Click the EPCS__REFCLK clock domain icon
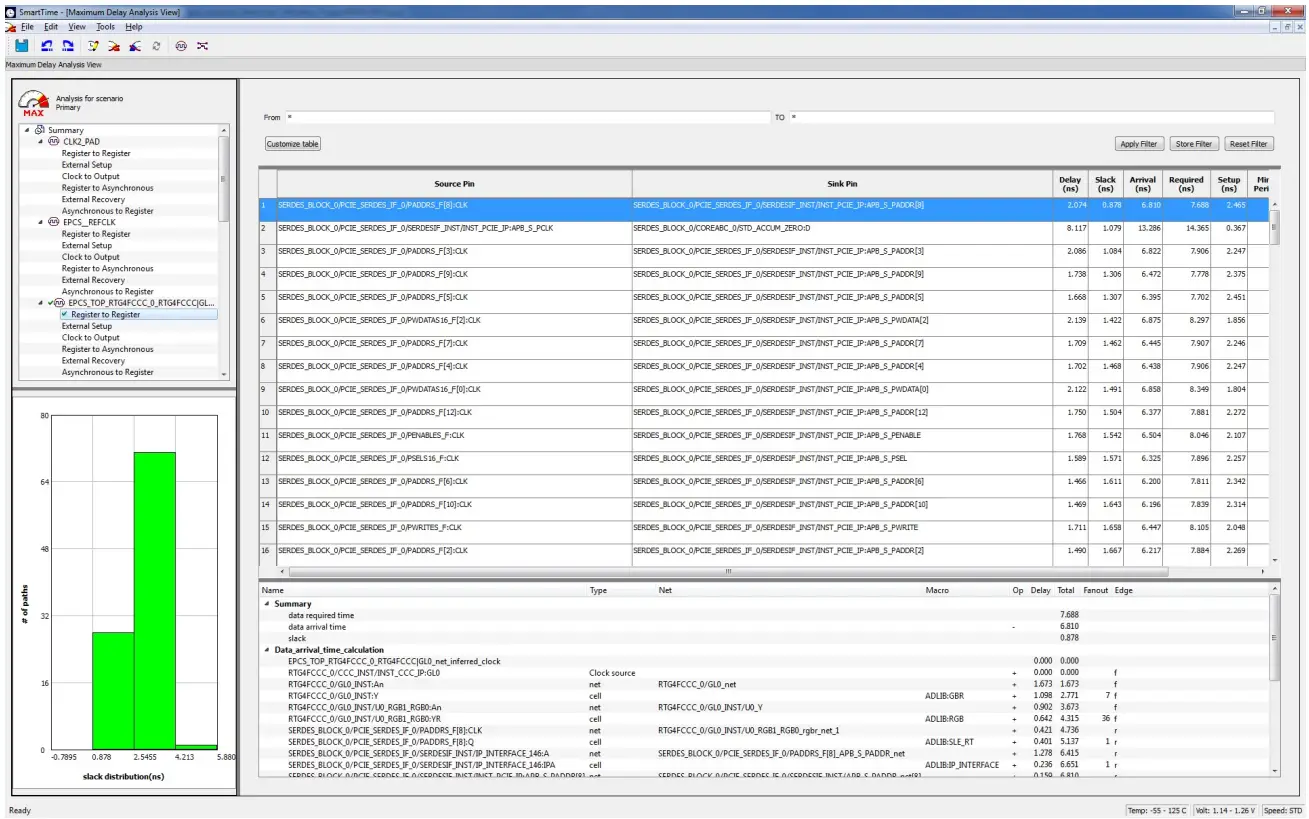The height and width of the screenshot is (819, 1309). (x=53, y=222)
